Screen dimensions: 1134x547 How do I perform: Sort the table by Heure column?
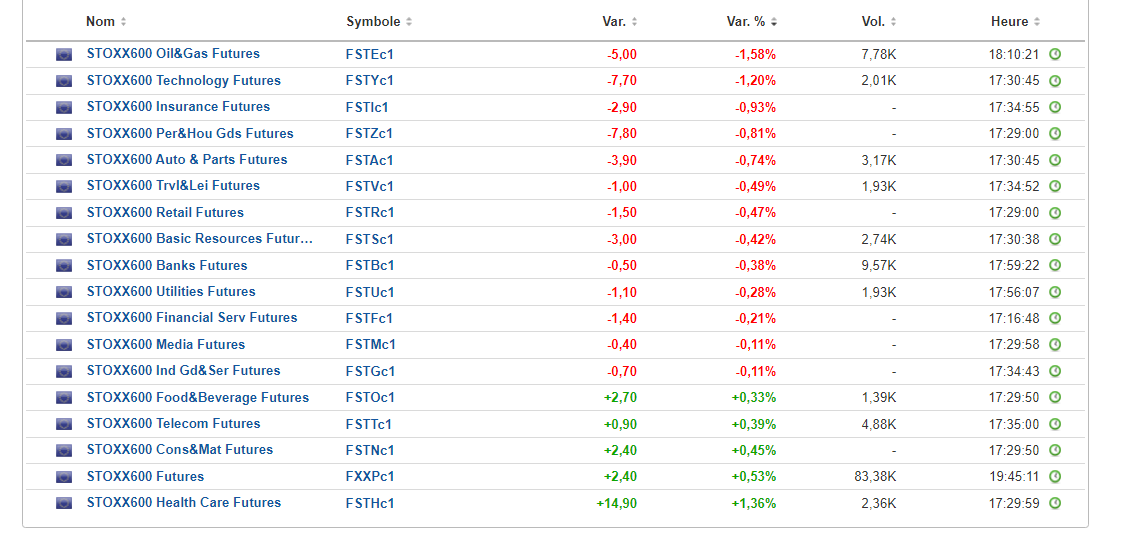1015,22
